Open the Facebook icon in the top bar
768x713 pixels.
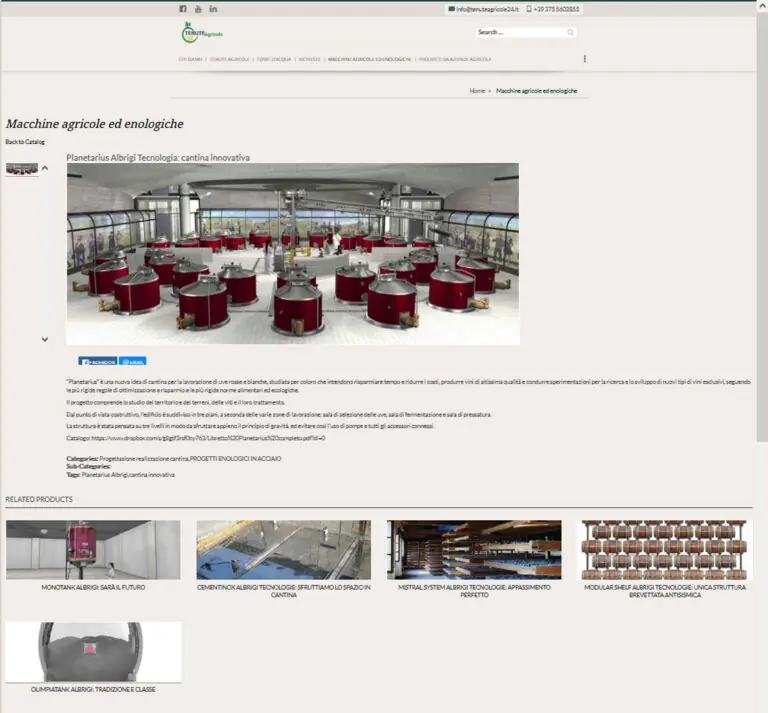[183, 9]
